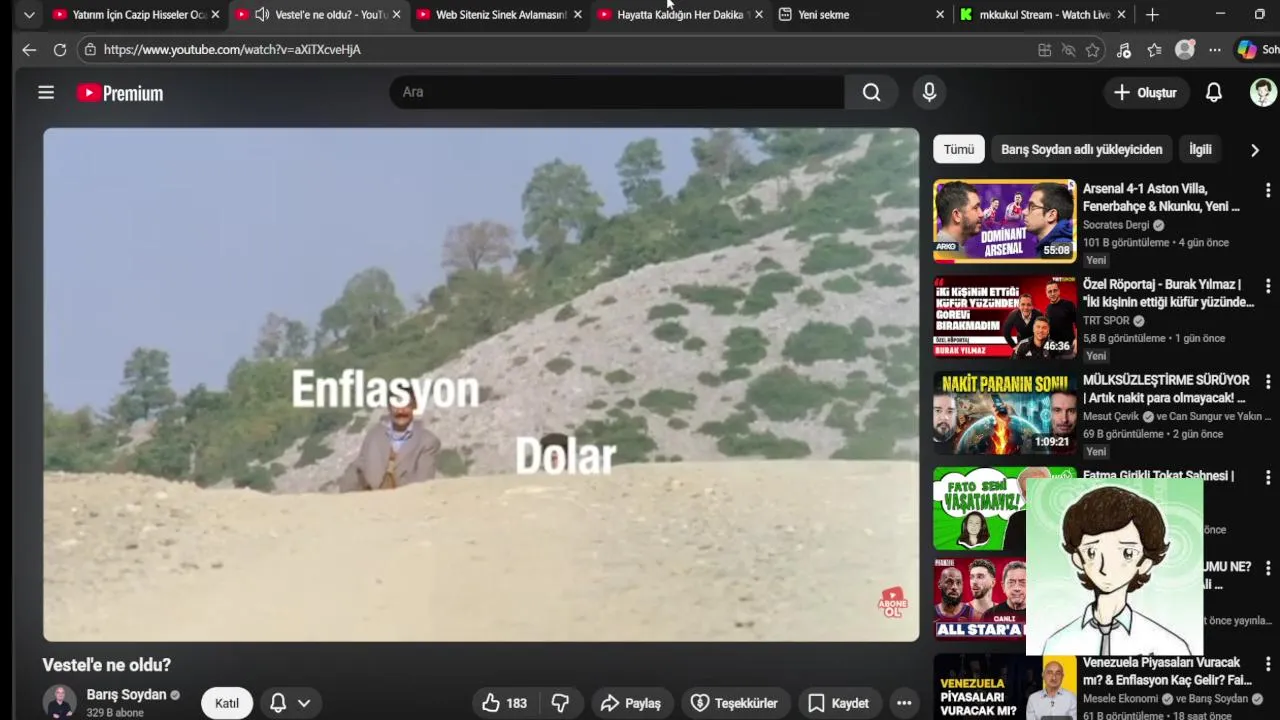
Task: Open options for Venezuela Piyasaları video
Action: tap(1268, 664)
